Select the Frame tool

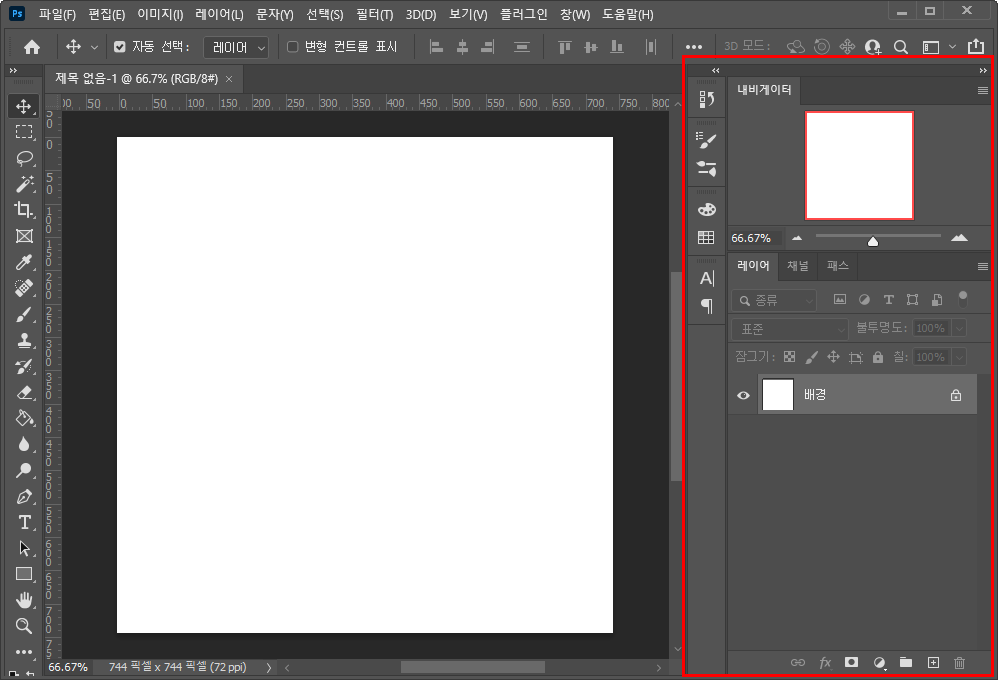pos(24,236)
